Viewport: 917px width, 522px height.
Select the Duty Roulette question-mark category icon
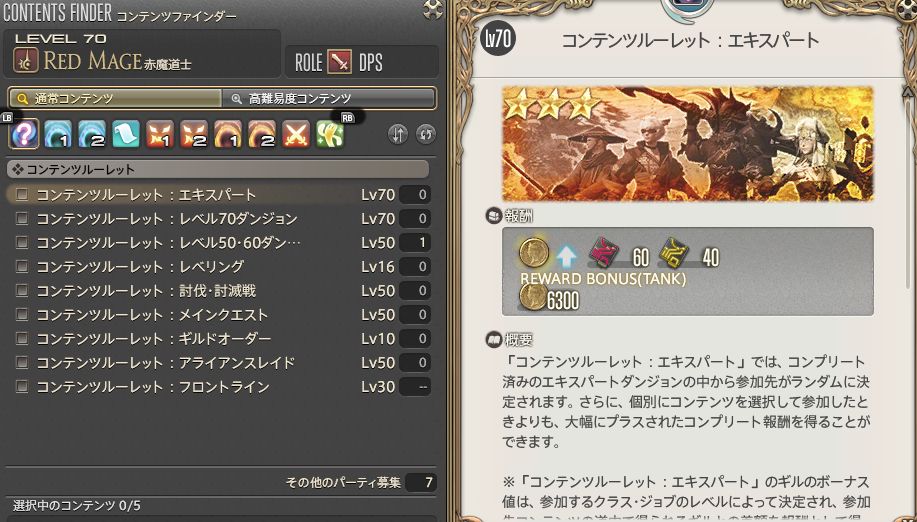click(24, 134)
